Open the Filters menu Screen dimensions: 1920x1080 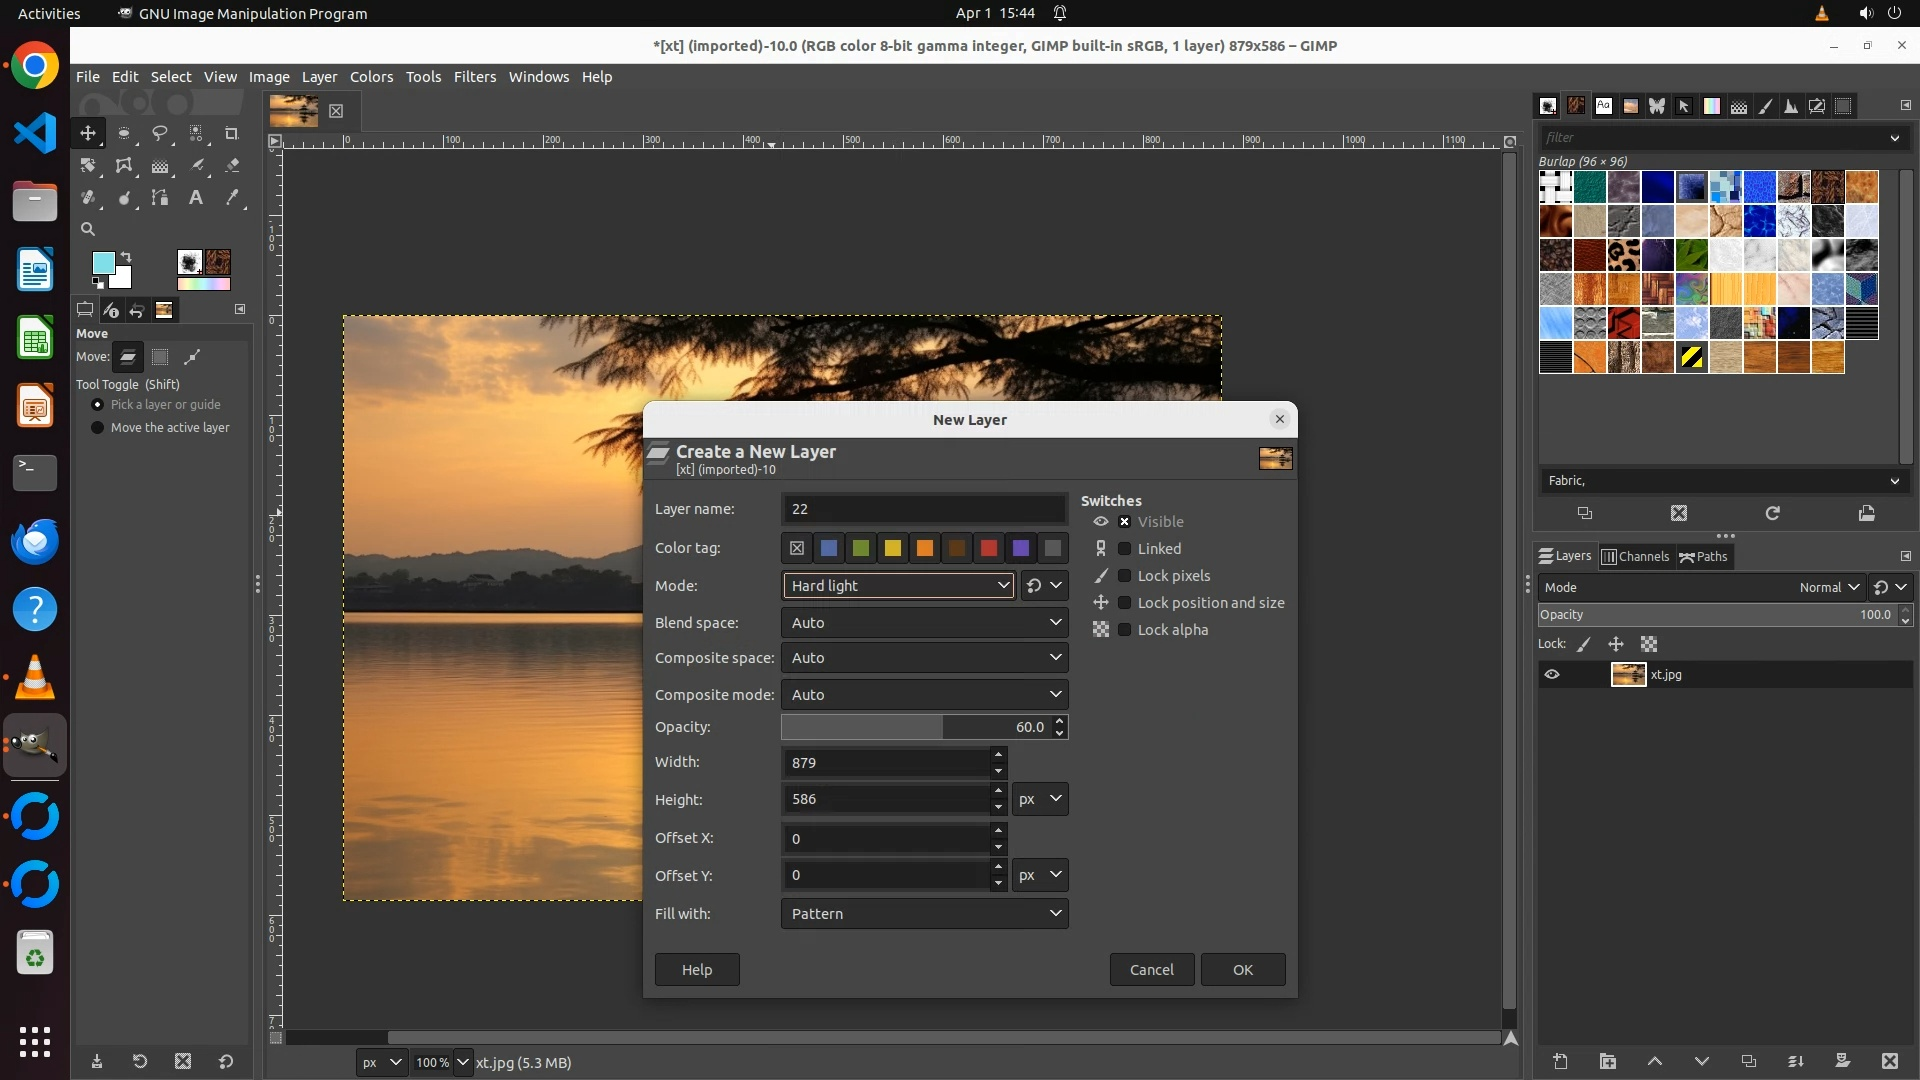click(474, 77)
